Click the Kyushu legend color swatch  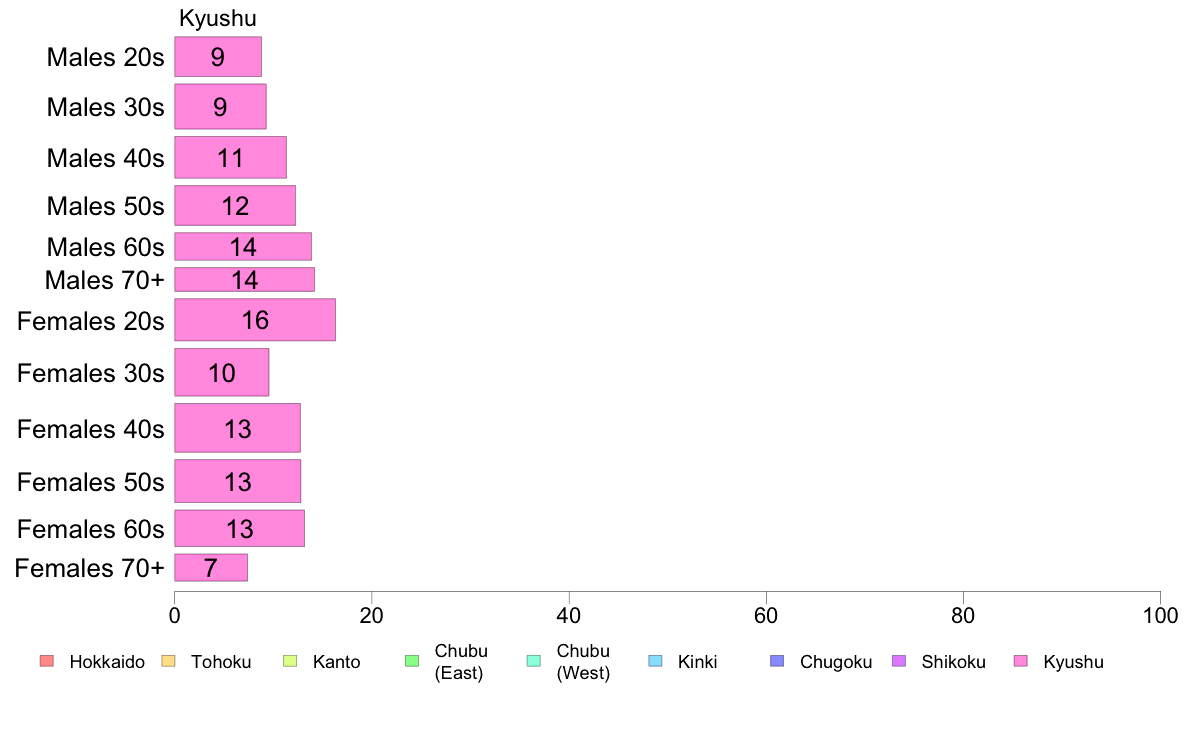pyautogui.click(x=1021, y=661)
